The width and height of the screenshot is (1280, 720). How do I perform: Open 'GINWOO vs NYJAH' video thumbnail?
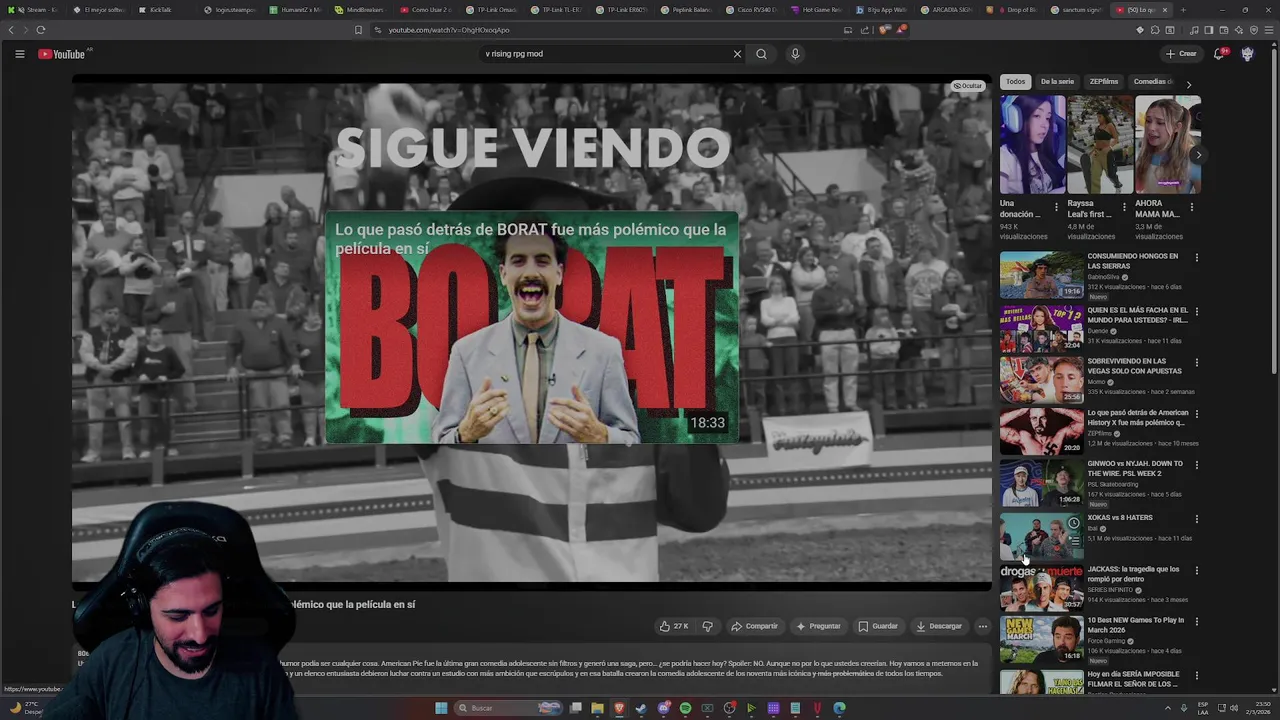1041,482
